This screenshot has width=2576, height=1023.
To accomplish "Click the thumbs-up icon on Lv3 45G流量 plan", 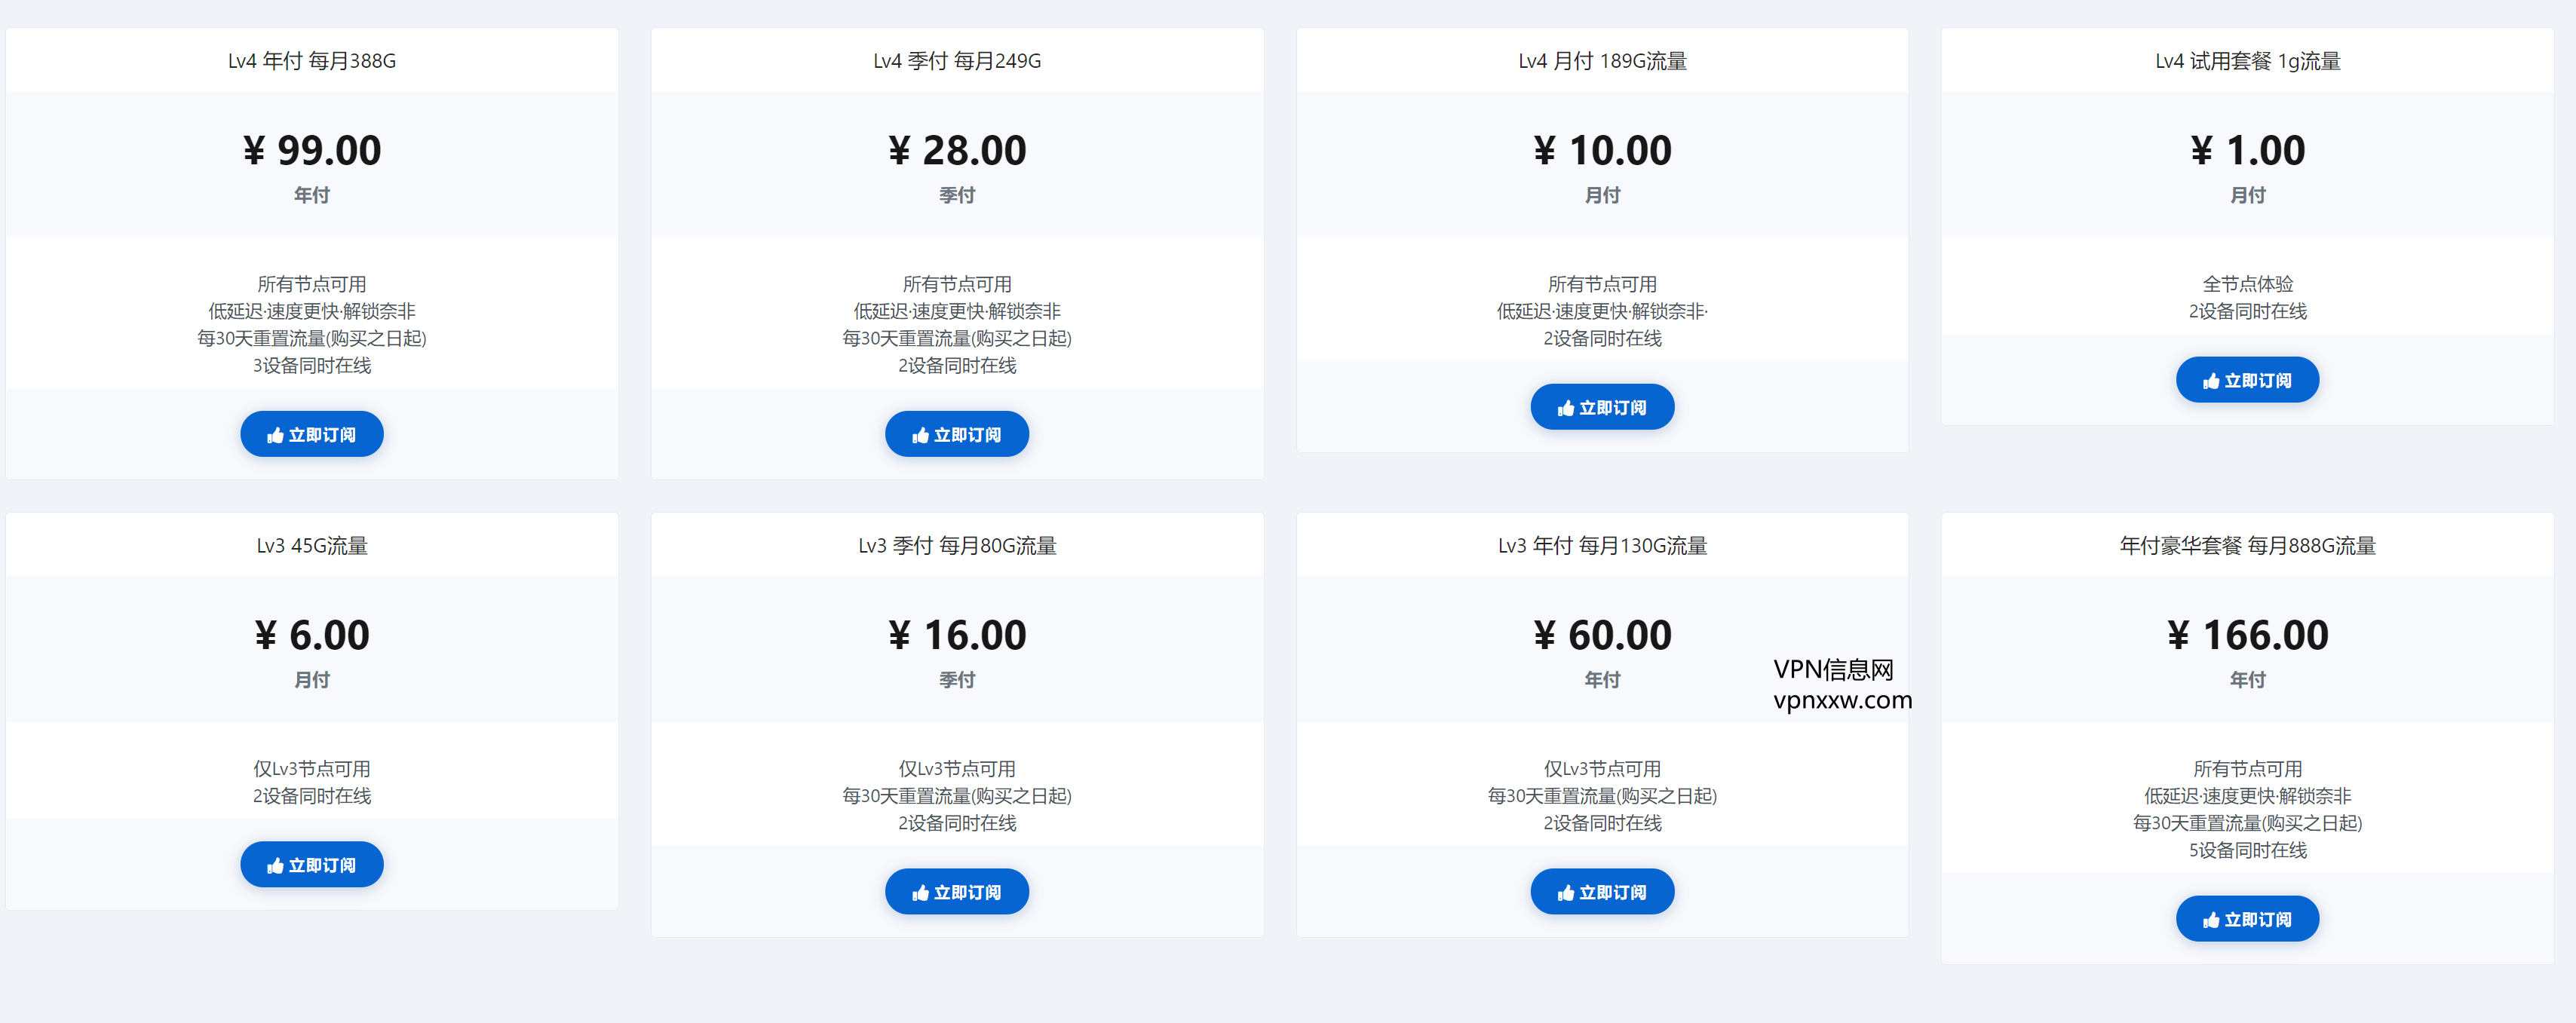I will (x=275, y=866).
